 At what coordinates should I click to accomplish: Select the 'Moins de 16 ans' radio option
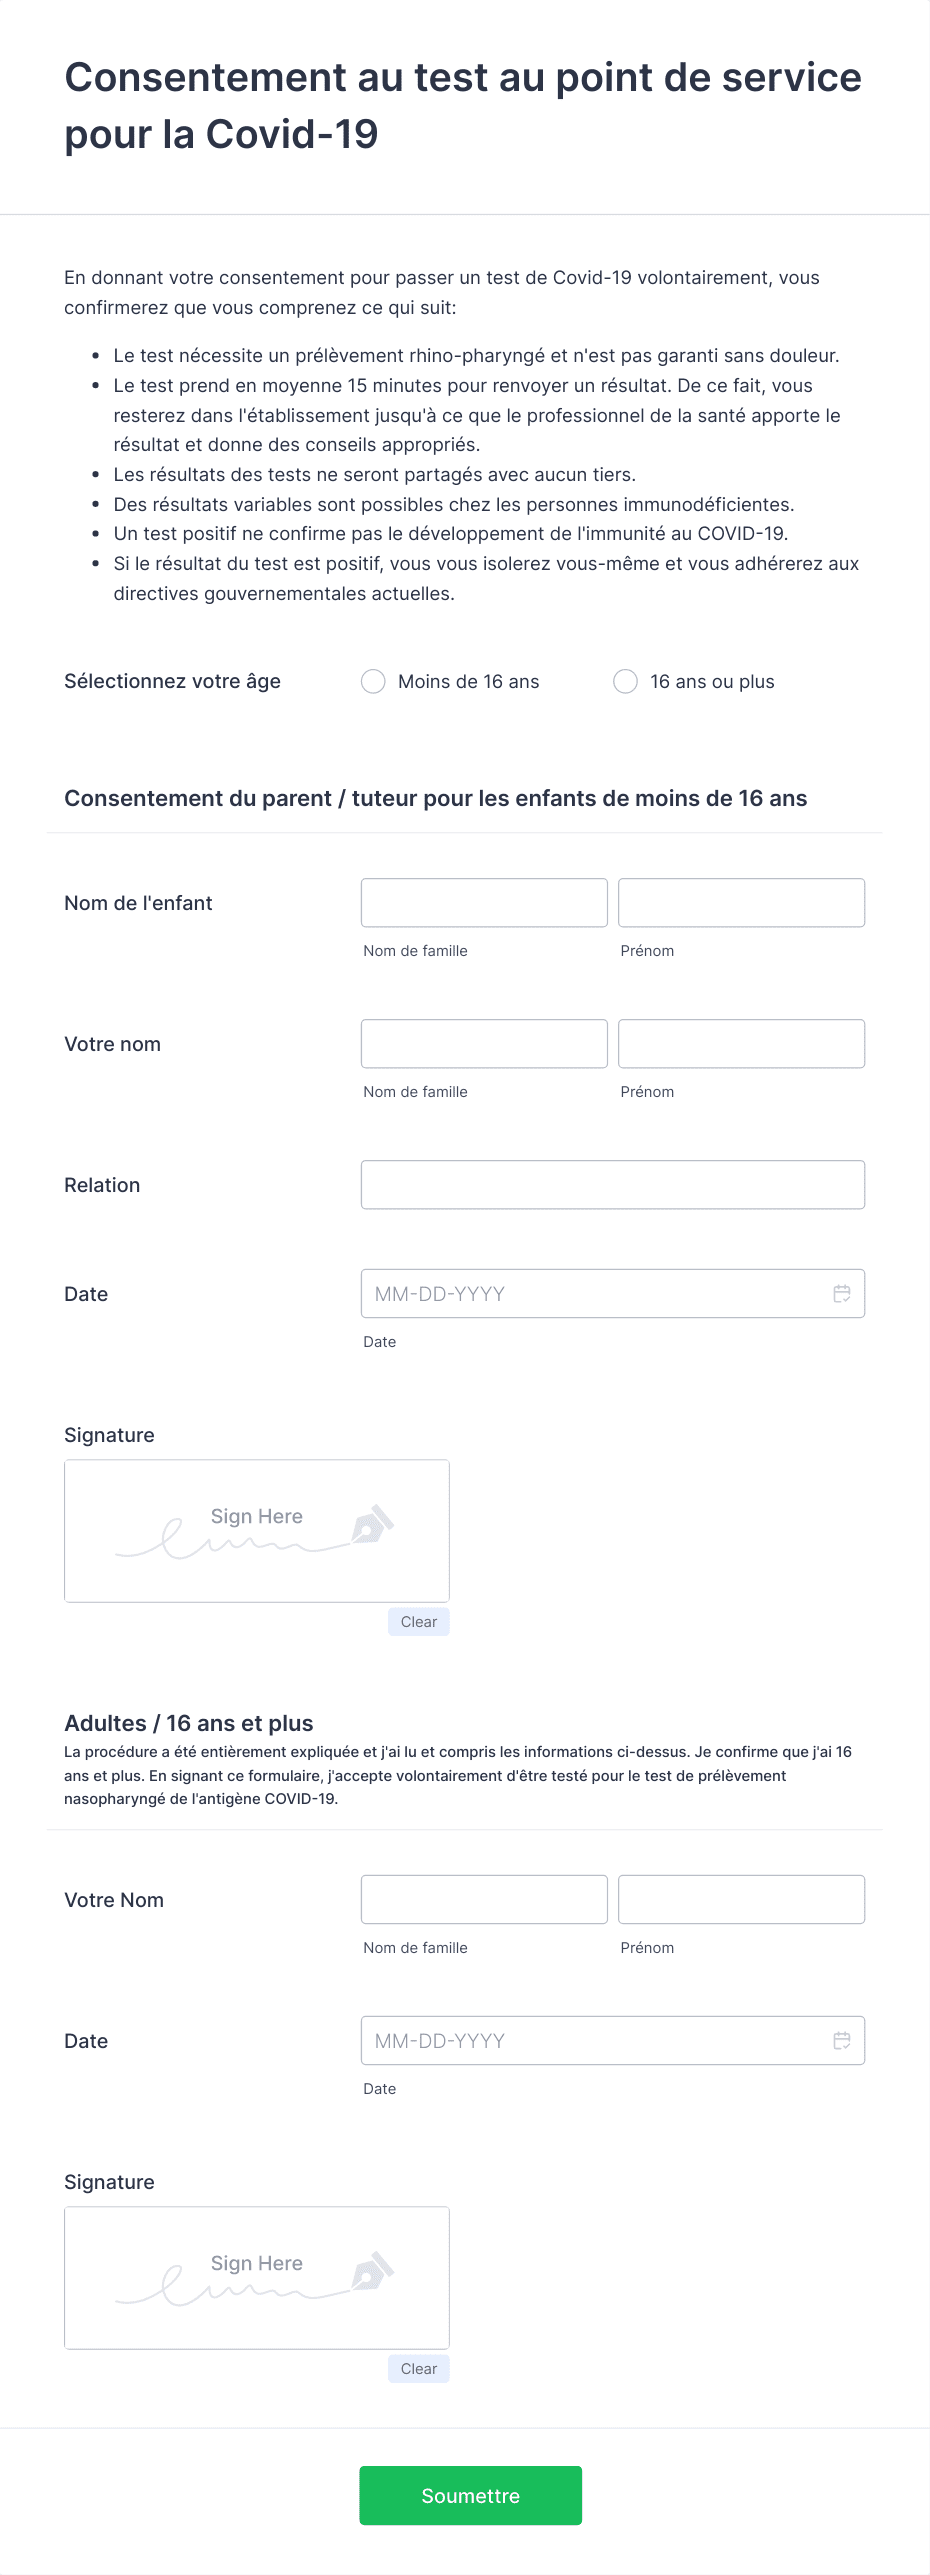point(373,681)
